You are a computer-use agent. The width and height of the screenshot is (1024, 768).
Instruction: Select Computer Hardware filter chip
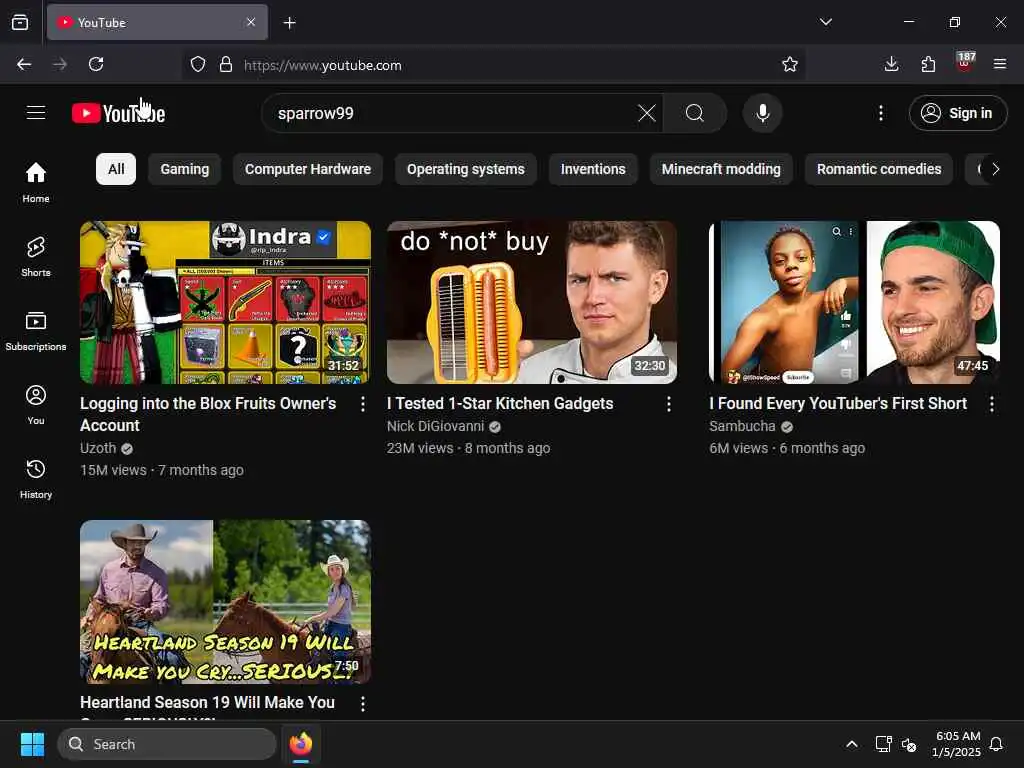(308, 169)
